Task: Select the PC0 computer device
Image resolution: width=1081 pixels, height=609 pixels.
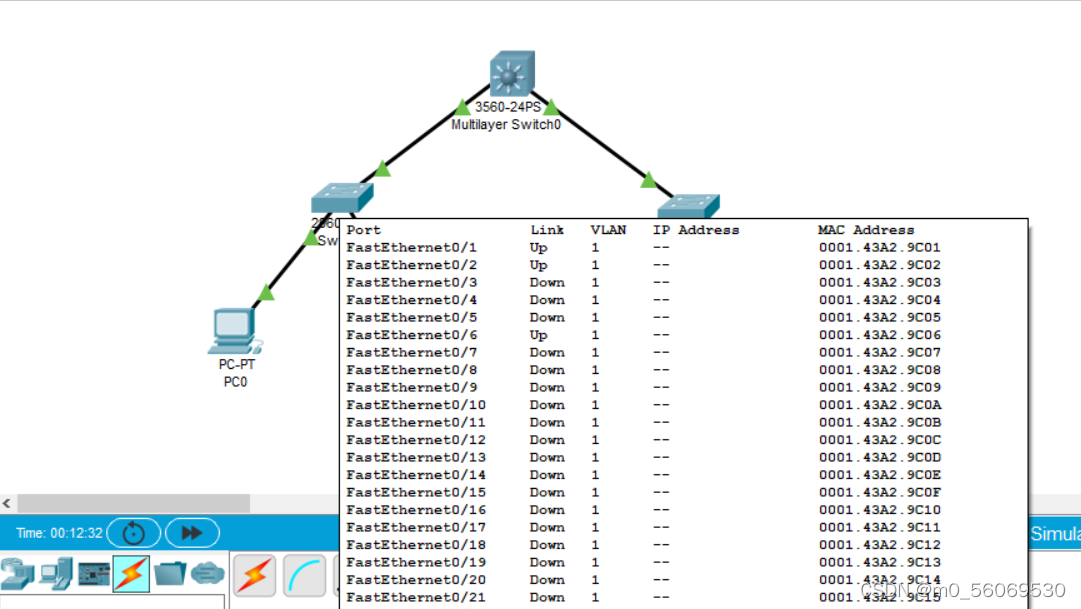Action: click(x=234, y=331)
